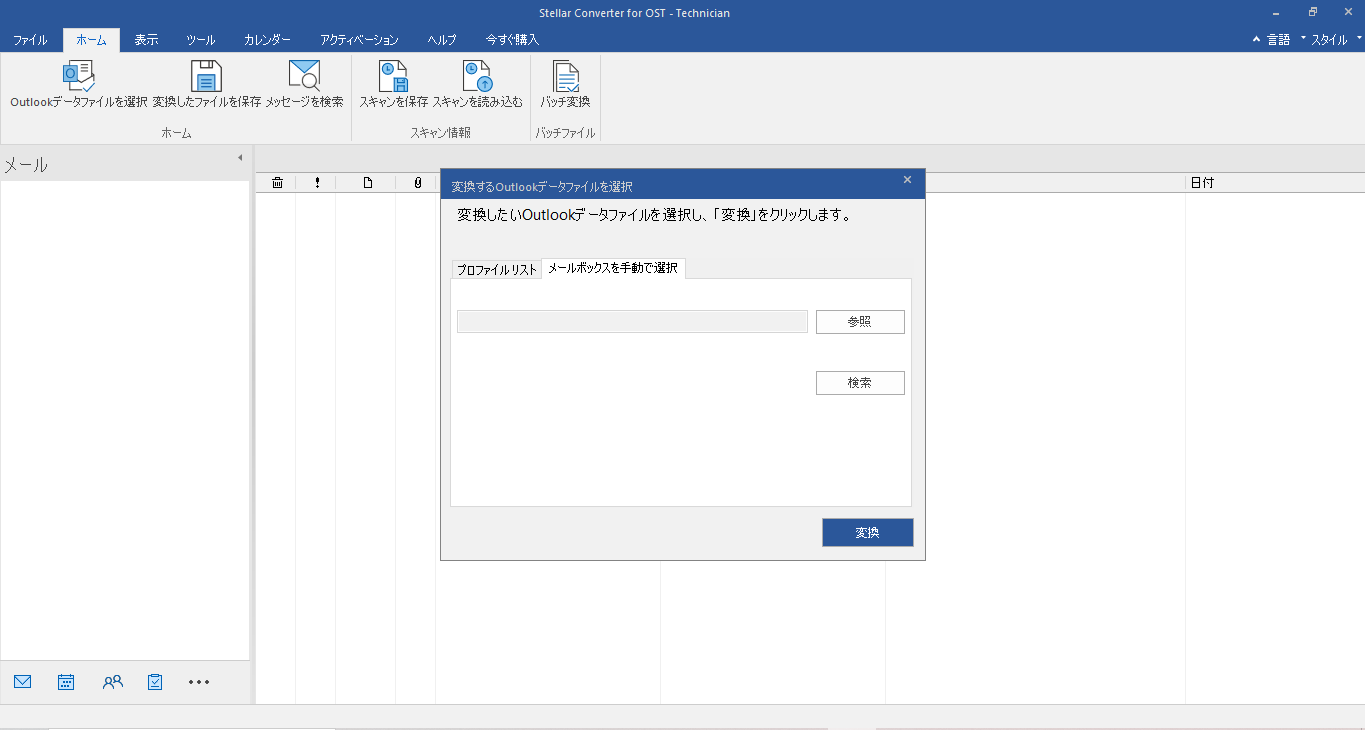Click the document type column header icon
1365x730 pixels.
(x=367, y=183)
